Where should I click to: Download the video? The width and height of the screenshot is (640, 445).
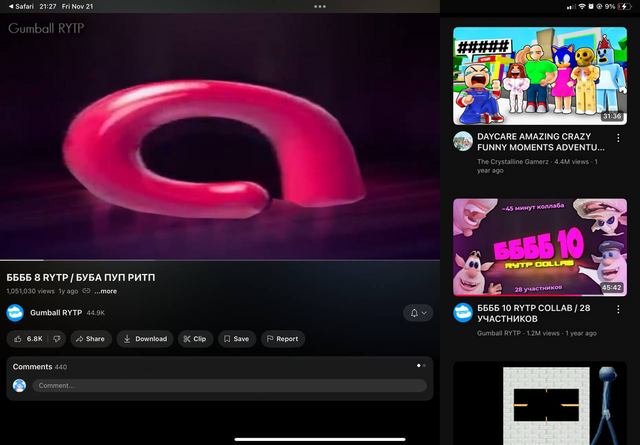(145, 339)
